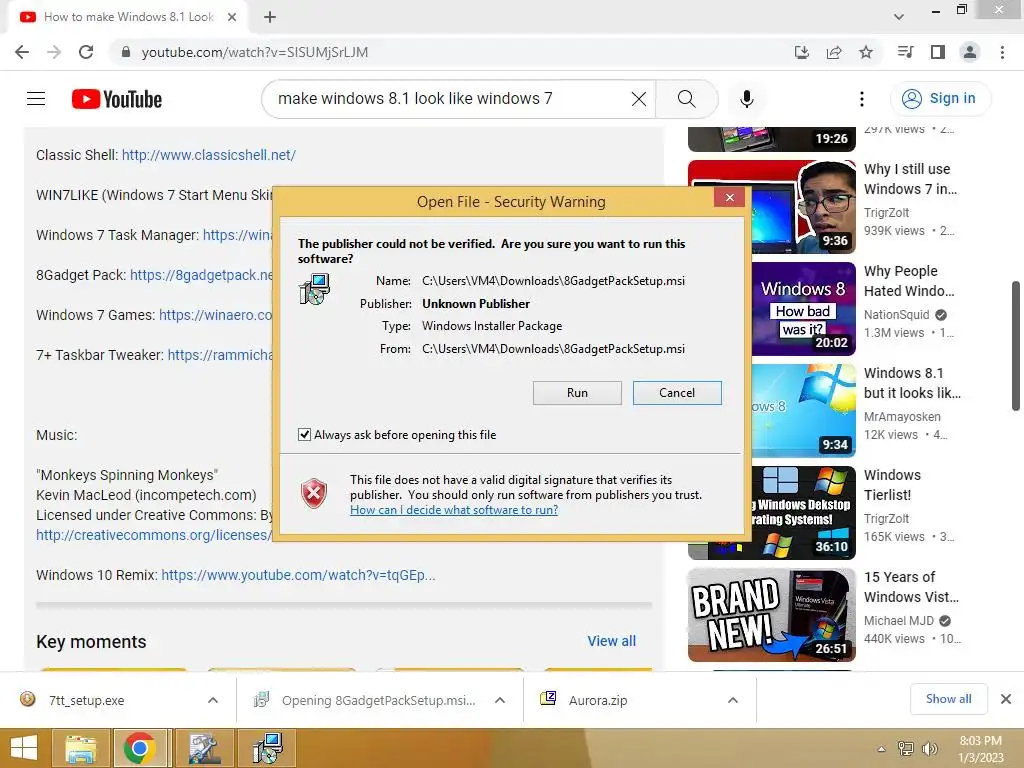Open the Chrome three-dot menu
The width and height of the screenshot is (1024, 768).
1002,52
